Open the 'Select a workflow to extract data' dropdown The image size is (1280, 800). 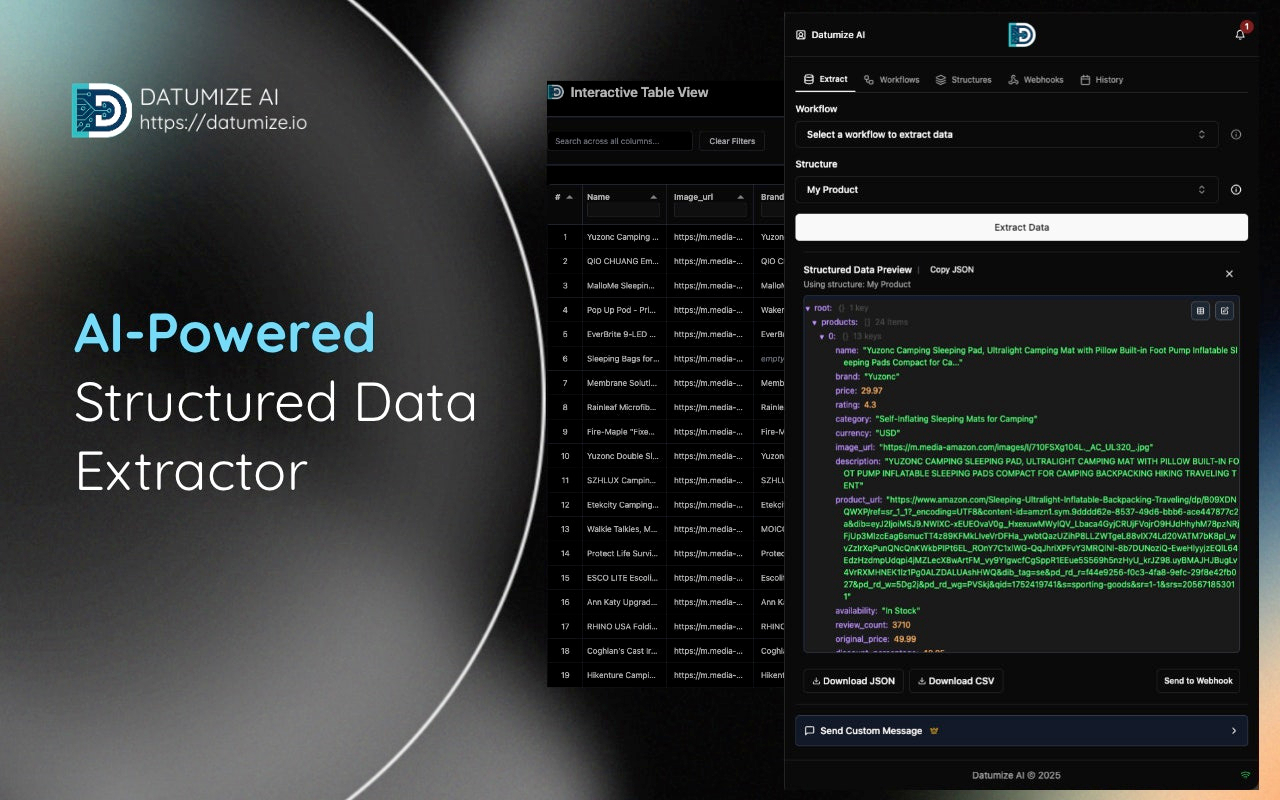point(1006,135)
